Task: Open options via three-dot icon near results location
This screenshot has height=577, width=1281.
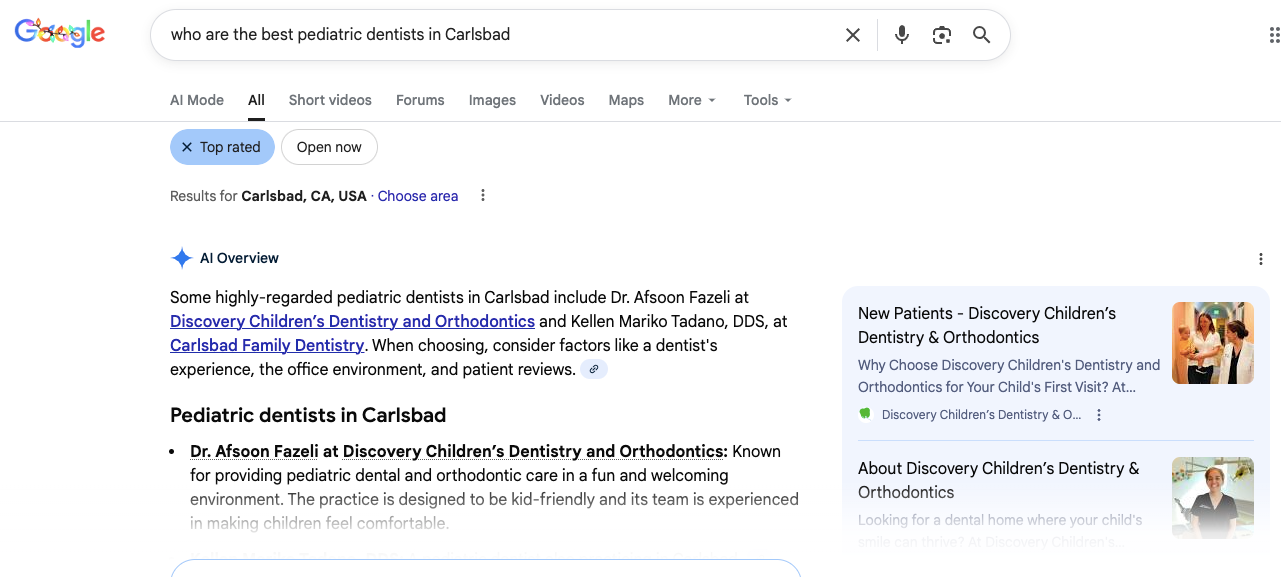Action: click(482, 195)
